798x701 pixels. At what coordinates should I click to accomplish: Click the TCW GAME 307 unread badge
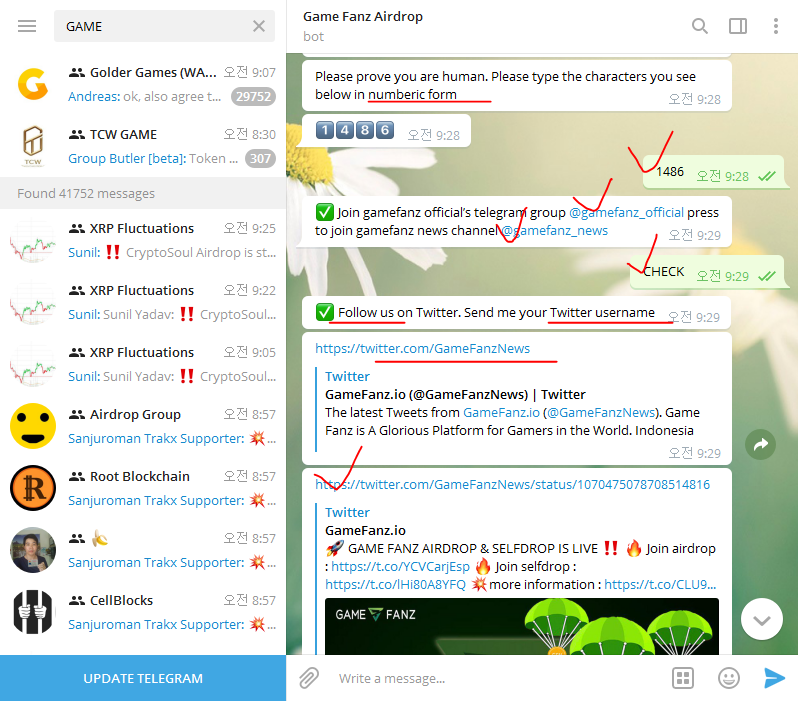coord(261,158)
